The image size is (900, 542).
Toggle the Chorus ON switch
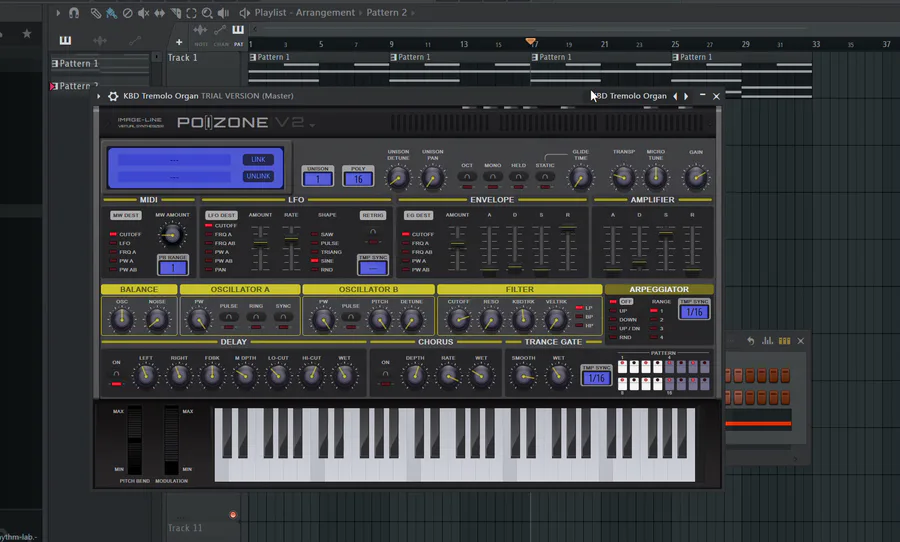pyautogui.click(x=385, y=374)
